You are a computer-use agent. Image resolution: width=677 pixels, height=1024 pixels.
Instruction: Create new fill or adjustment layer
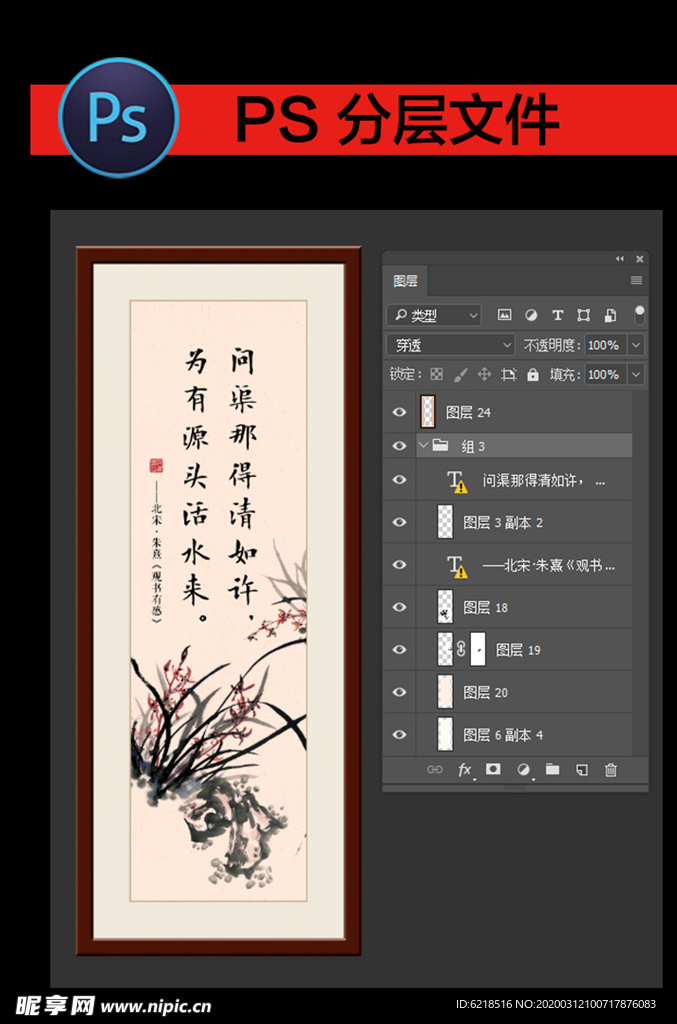[x=523, y=770]
